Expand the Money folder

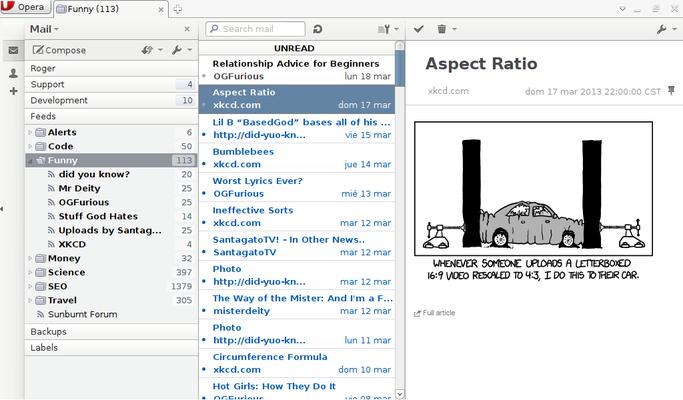pyautogui.click(x=30, y=258)
